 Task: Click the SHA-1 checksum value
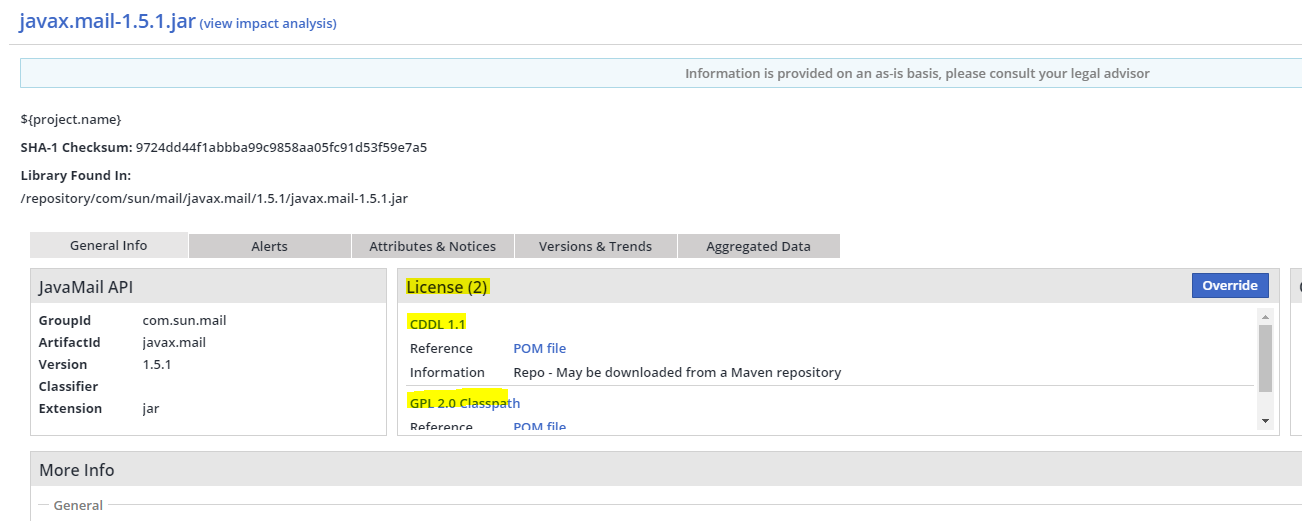tap(281, 147)
